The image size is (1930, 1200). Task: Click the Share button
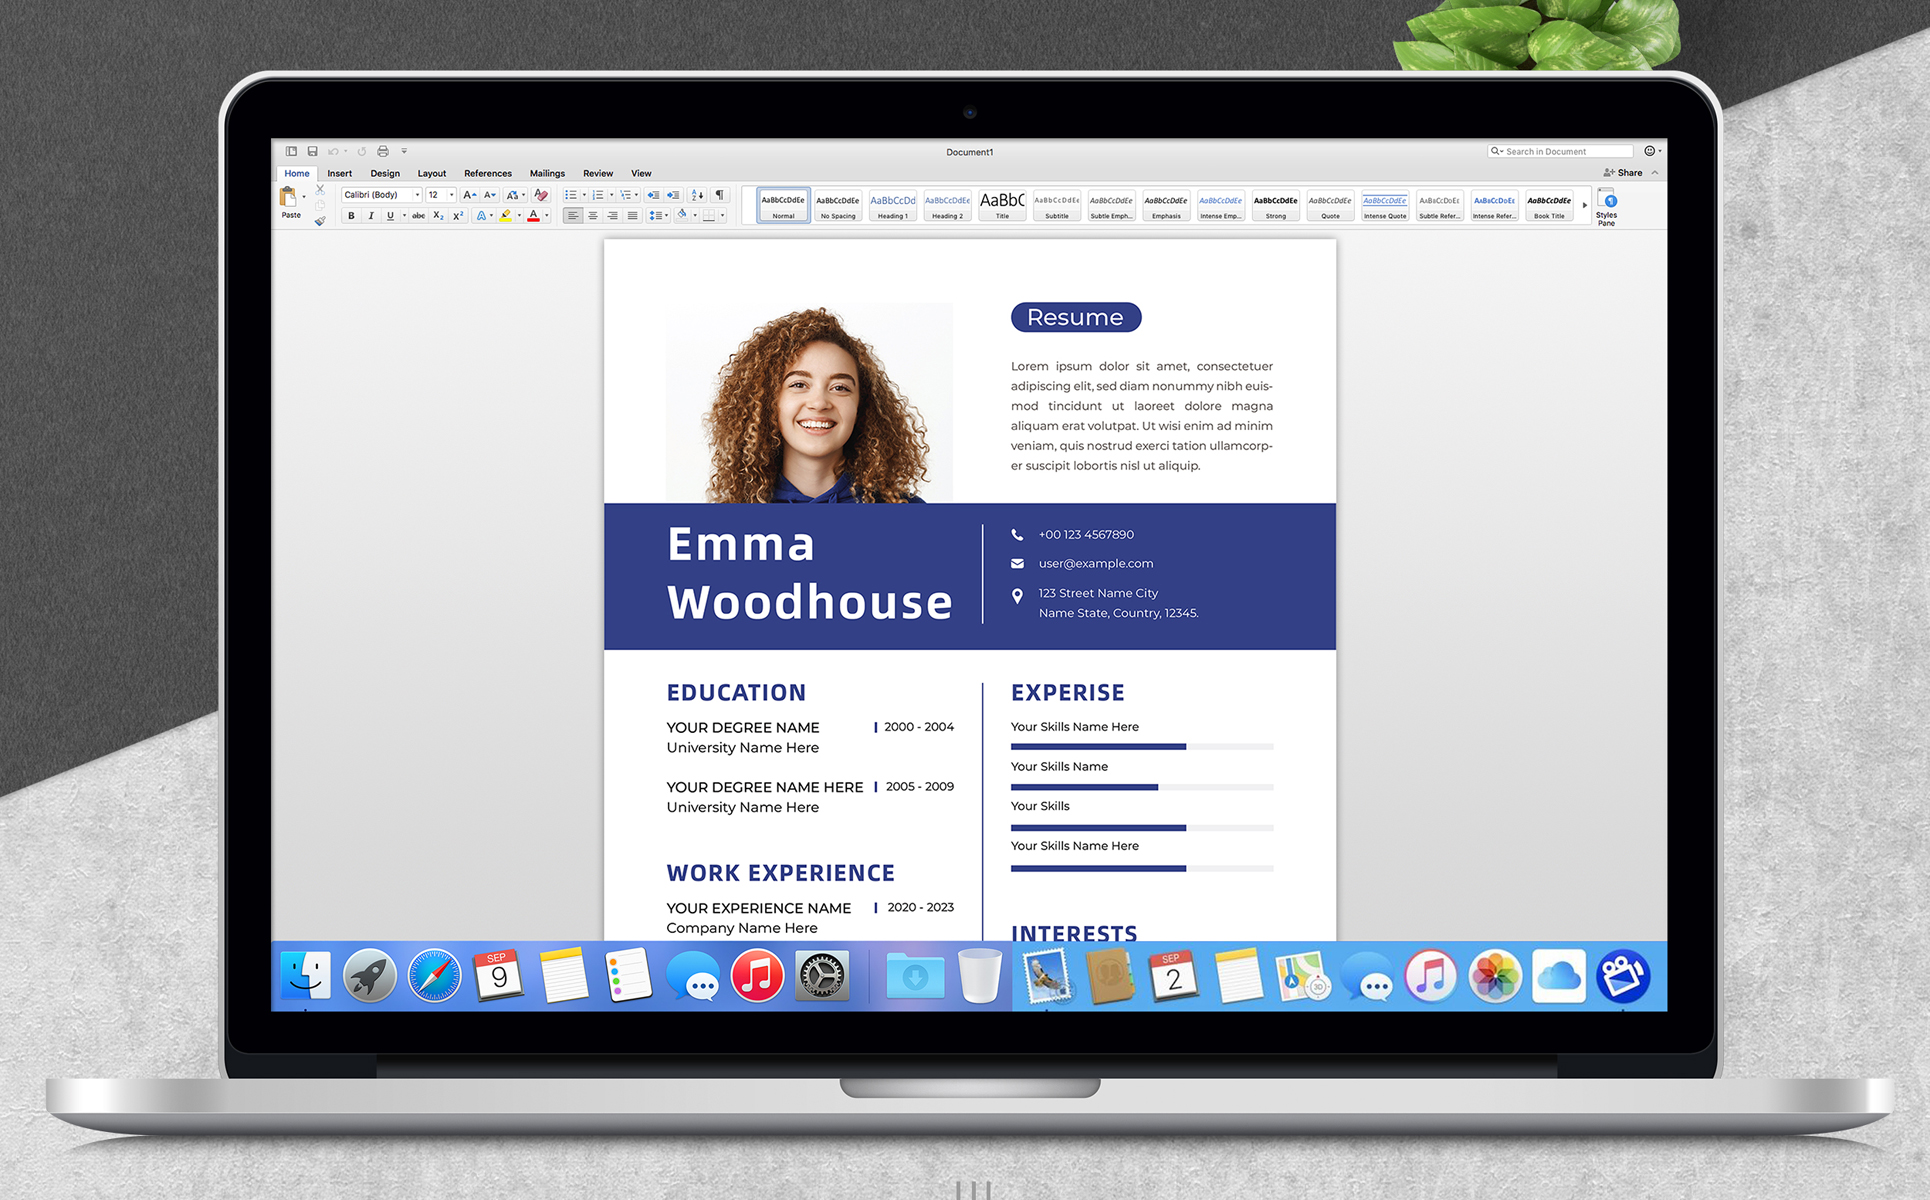point(1623,173)
